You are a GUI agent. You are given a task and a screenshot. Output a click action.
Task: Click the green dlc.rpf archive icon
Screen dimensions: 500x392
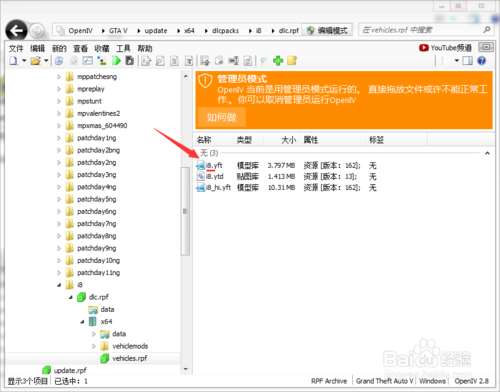tap(81, 297)
